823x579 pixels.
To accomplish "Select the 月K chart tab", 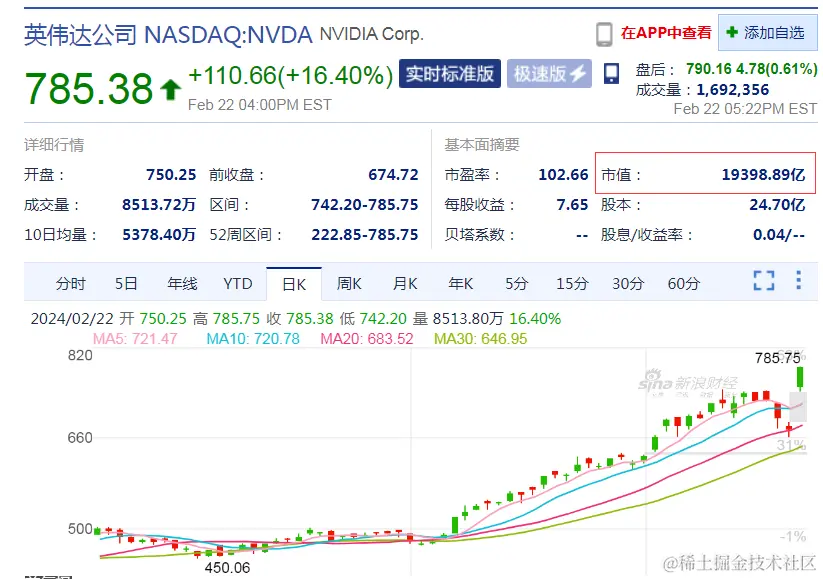I will pyautogui.click(x=405, y=284).
